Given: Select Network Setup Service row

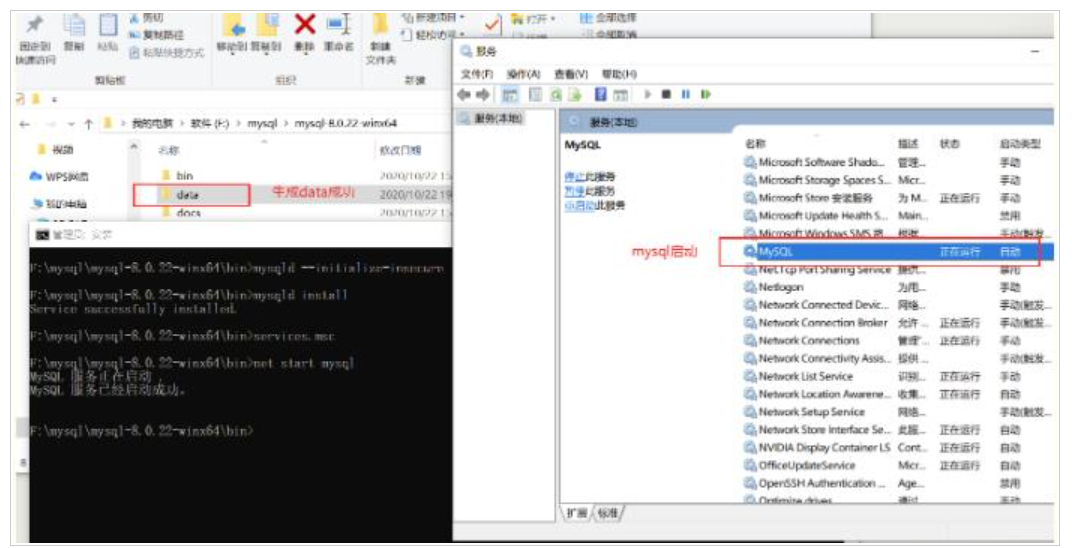Looking at the screenshot, I should pos(897,412).
